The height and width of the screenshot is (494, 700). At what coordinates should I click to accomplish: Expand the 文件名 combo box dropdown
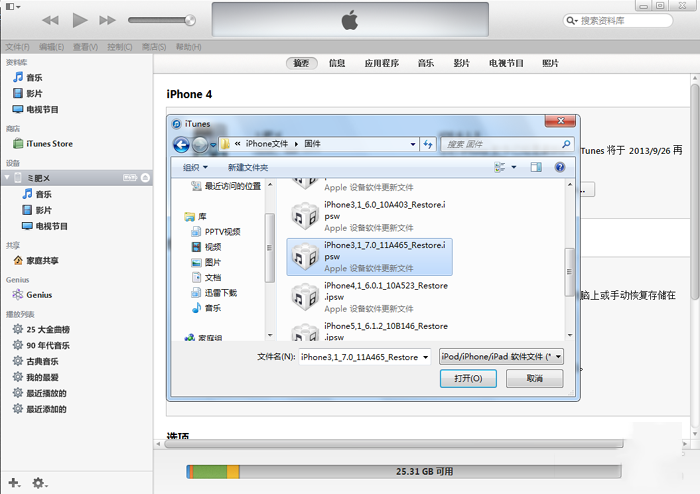(426, 357)
